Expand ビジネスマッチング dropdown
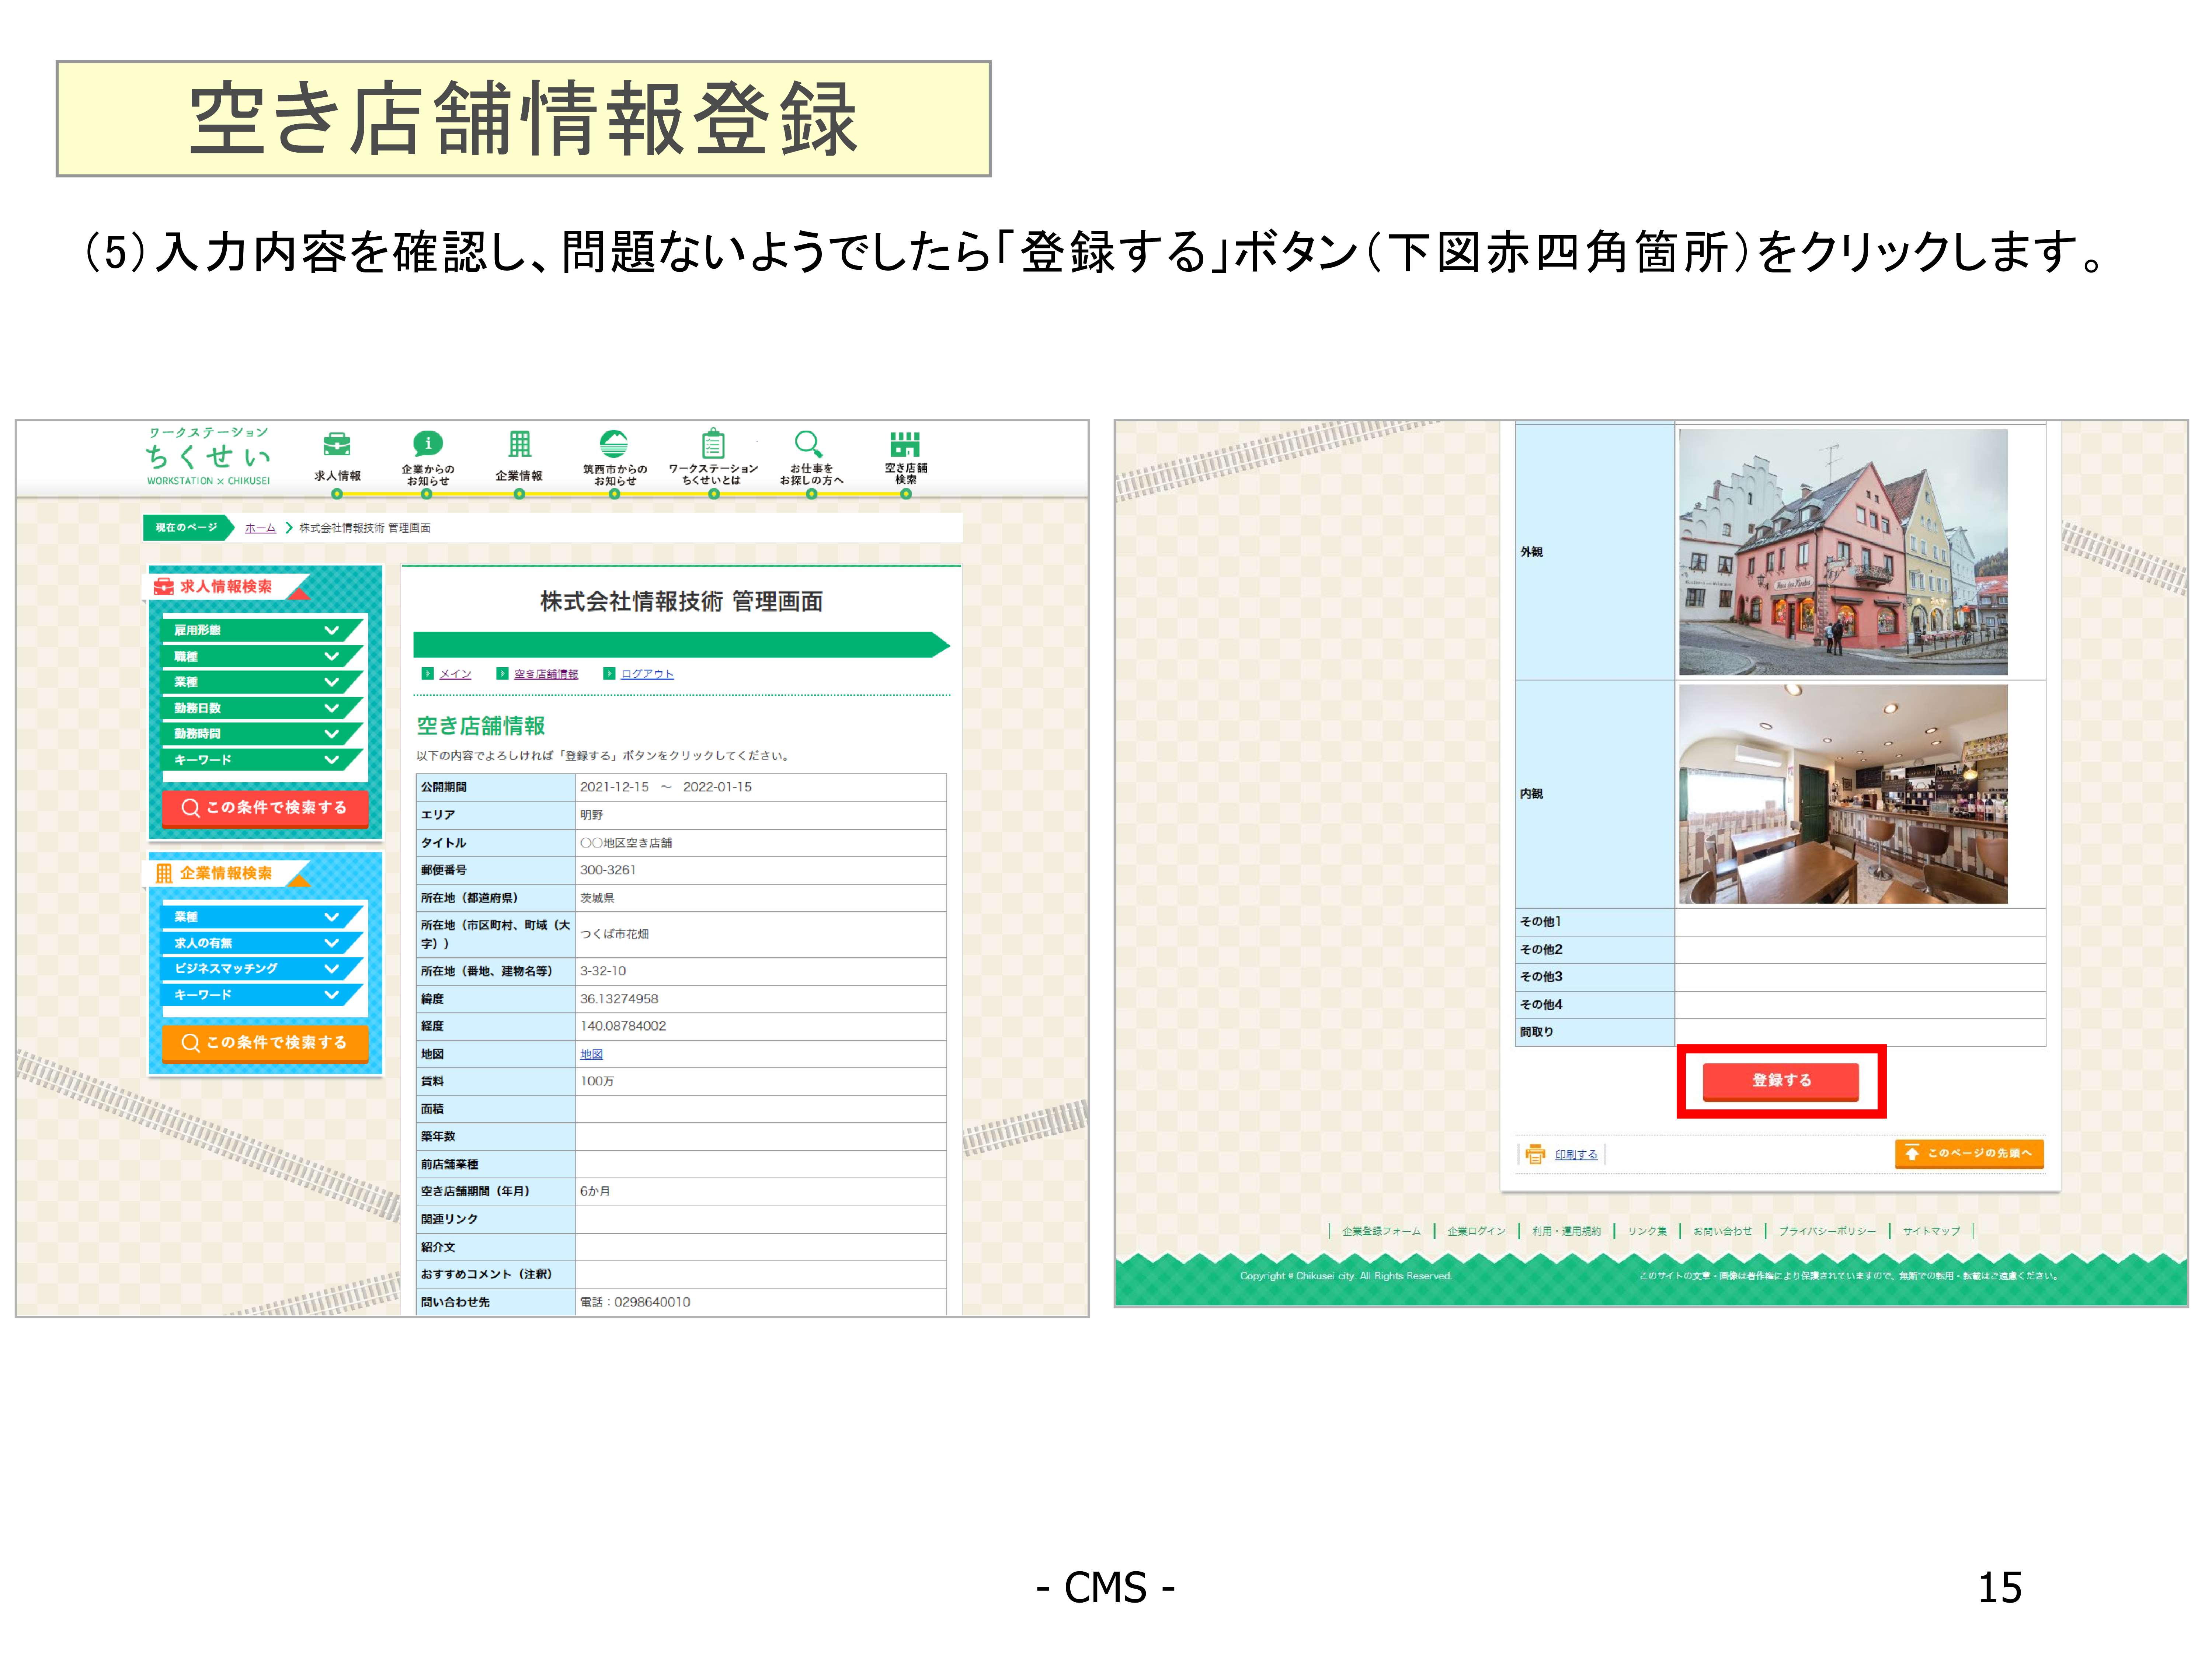 pyautogui.click(x=262, y=969)
